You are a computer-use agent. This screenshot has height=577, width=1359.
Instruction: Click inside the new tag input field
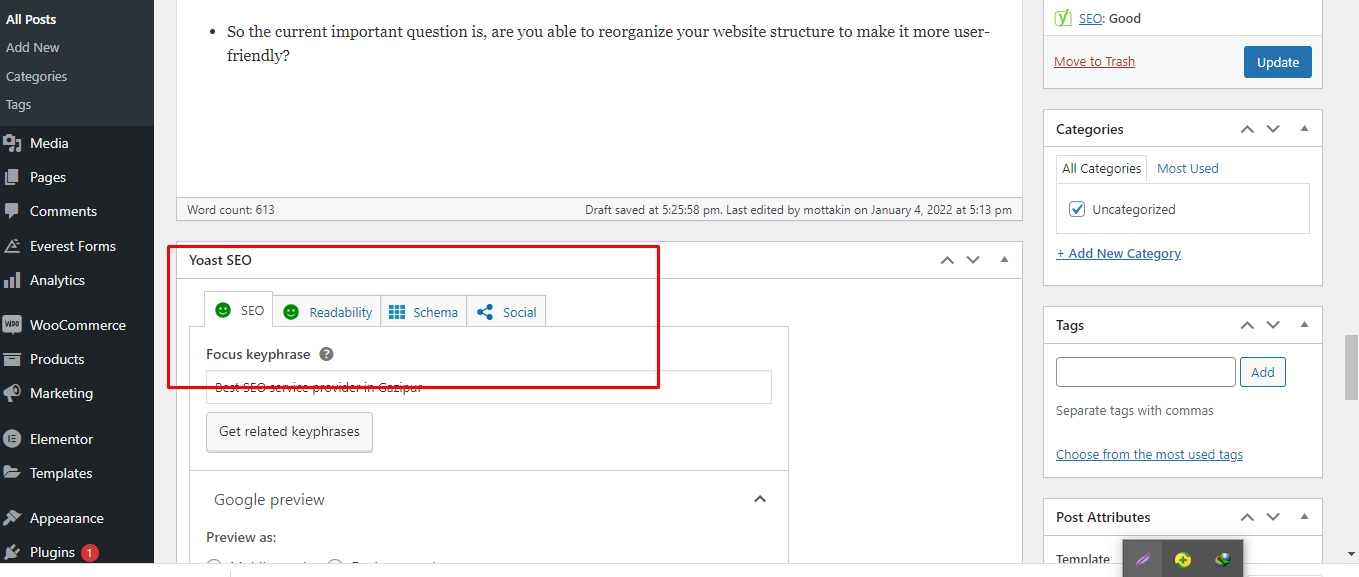(1145, 371)
